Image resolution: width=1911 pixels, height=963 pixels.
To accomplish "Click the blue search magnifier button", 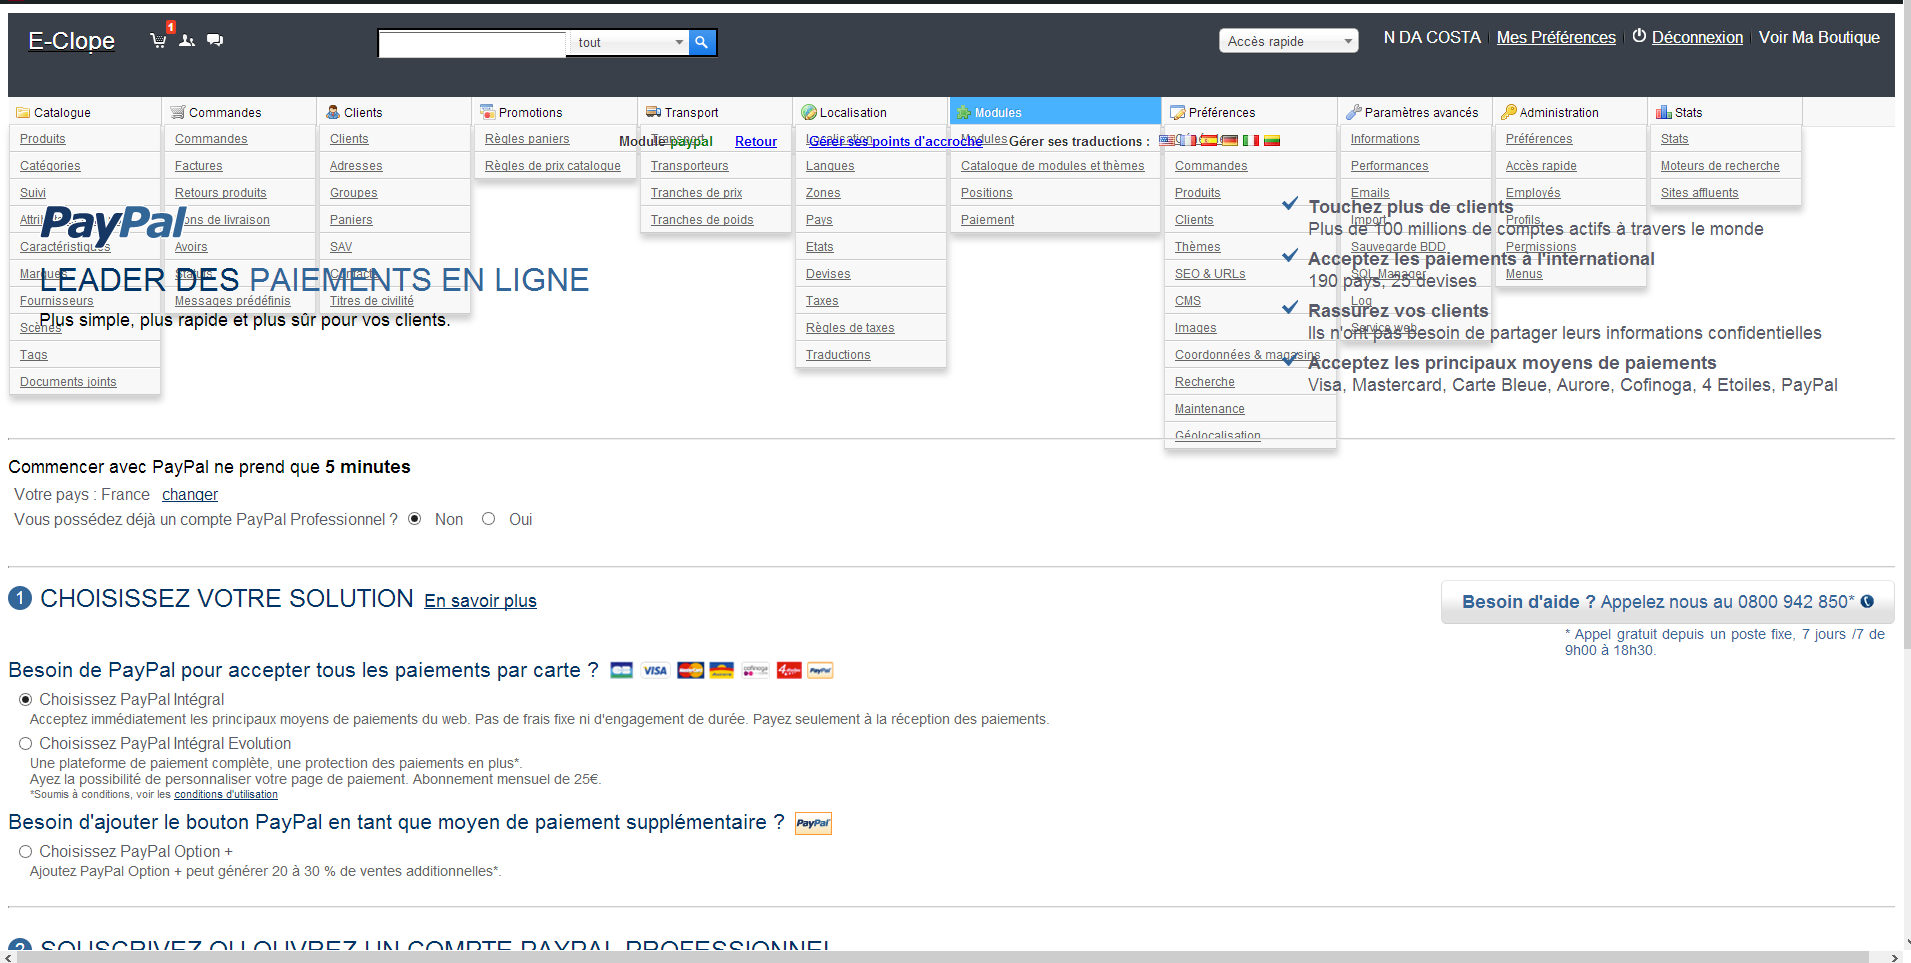I will pos(702,42).
